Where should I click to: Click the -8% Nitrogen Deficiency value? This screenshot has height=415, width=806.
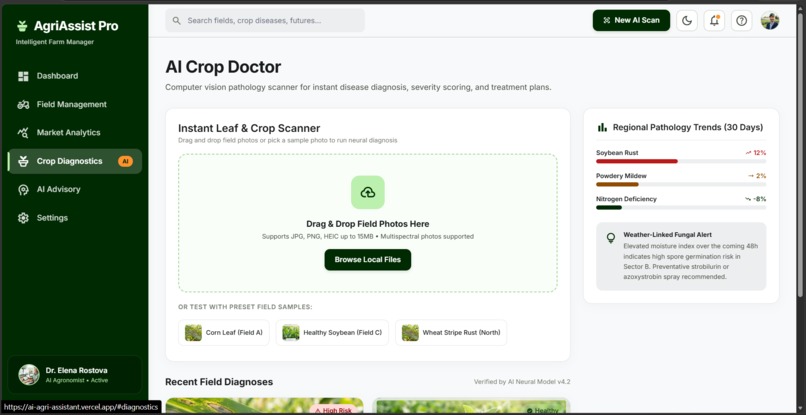760,199
